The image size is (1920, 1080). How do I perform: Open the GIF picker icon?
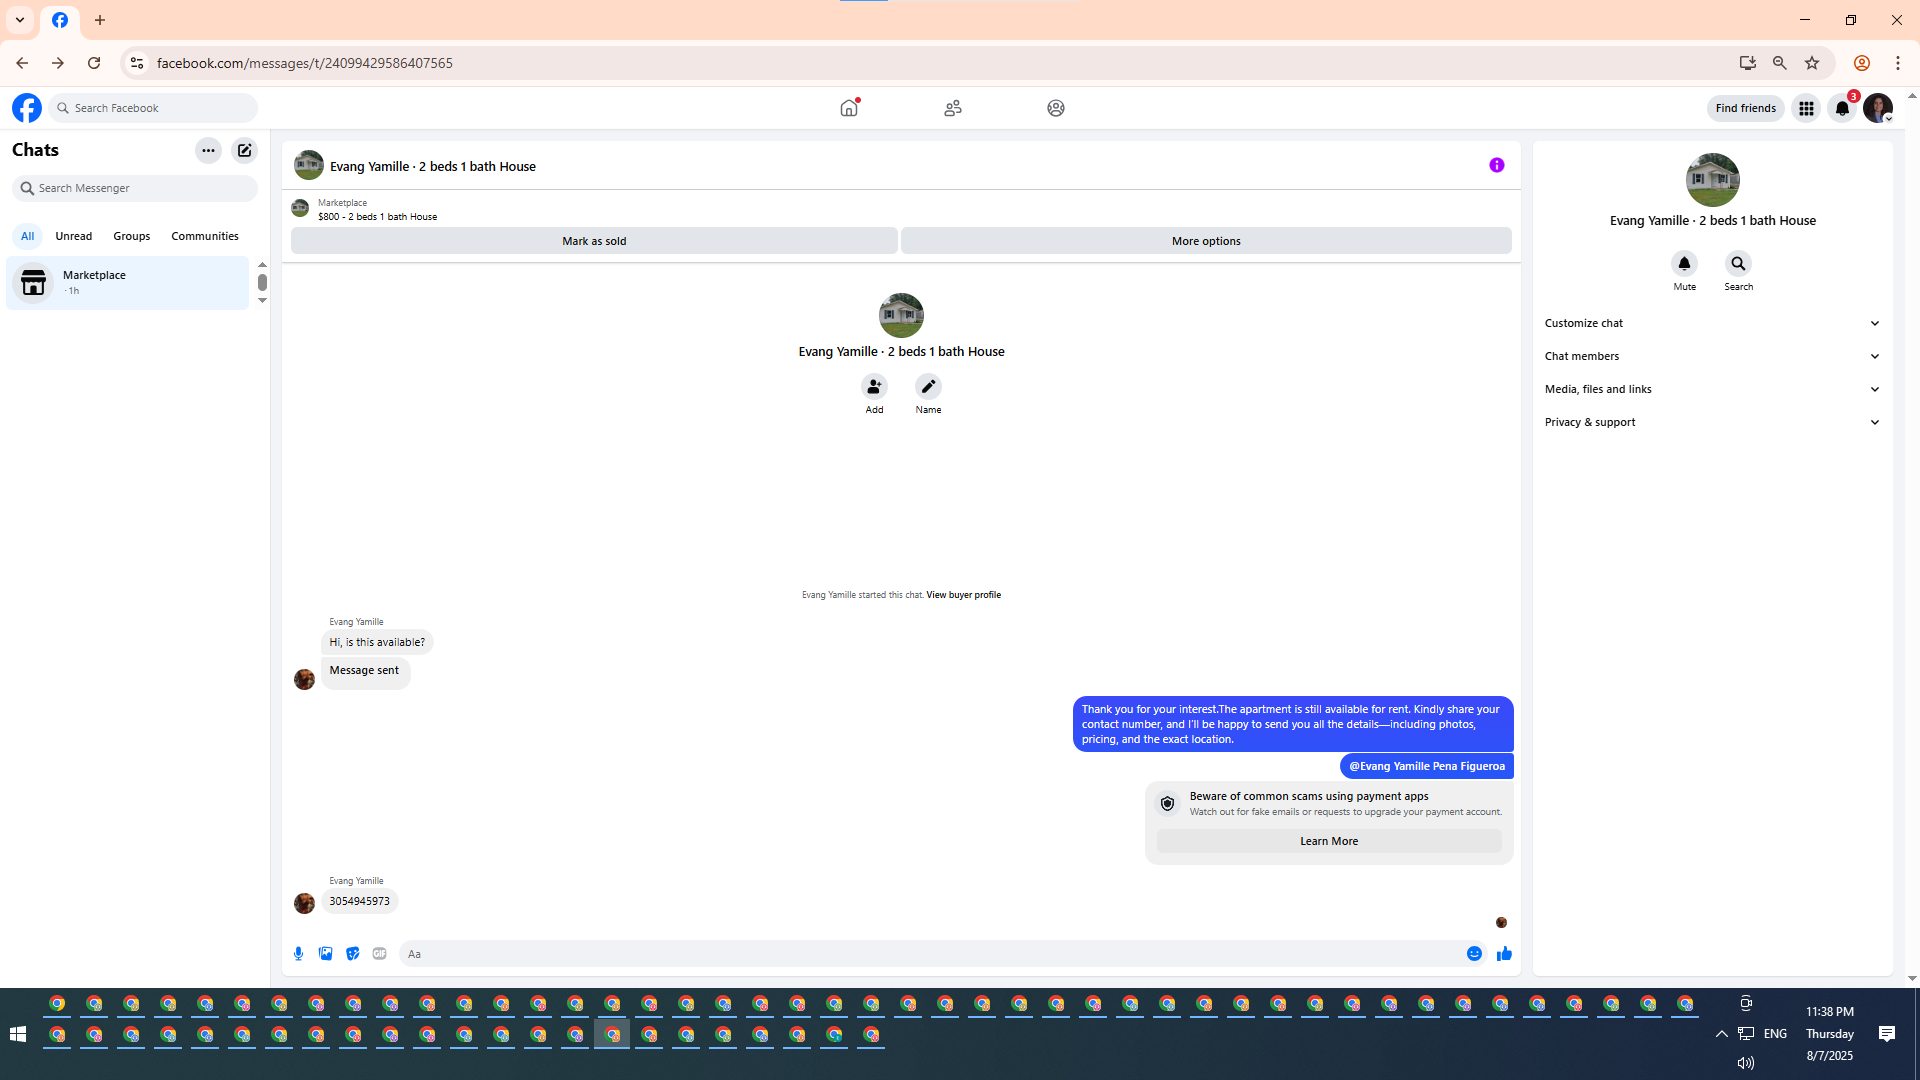click(x=379, y=954)
